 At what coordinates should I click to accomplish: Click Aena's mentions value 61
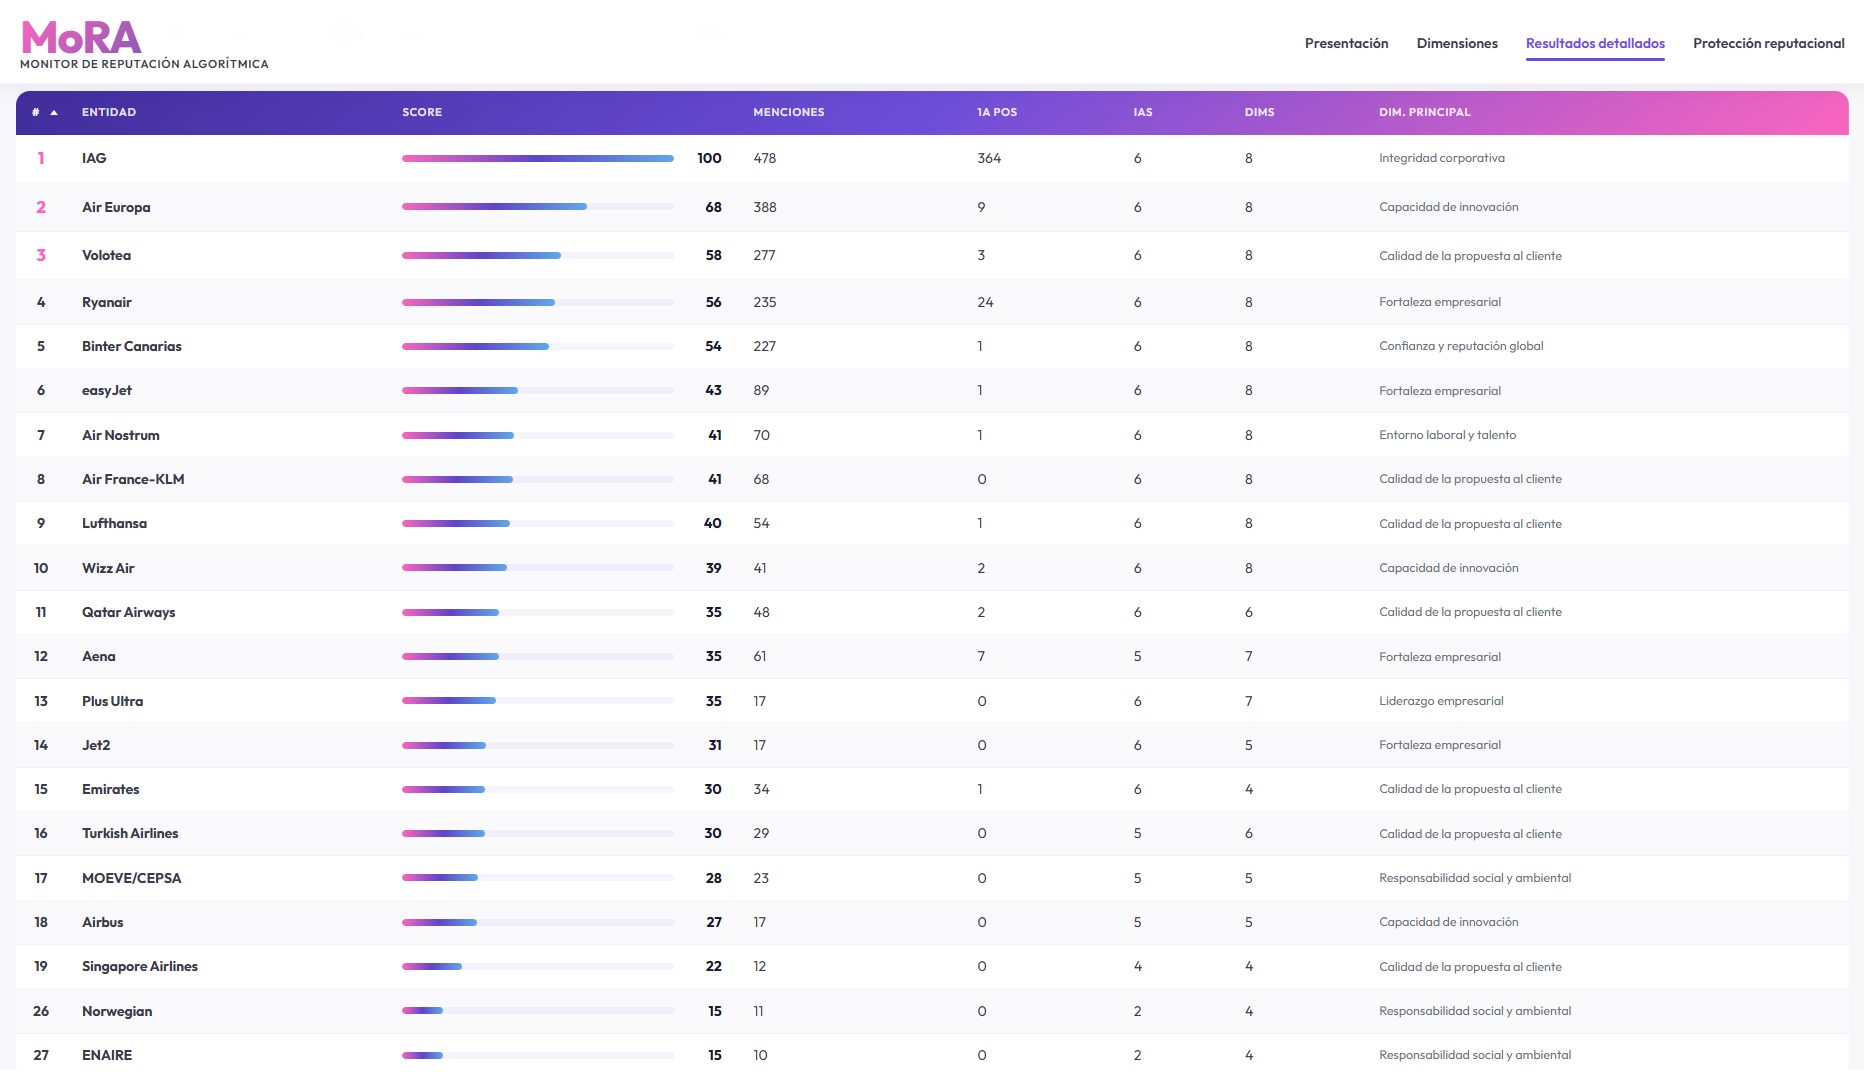tap(760, 657)
